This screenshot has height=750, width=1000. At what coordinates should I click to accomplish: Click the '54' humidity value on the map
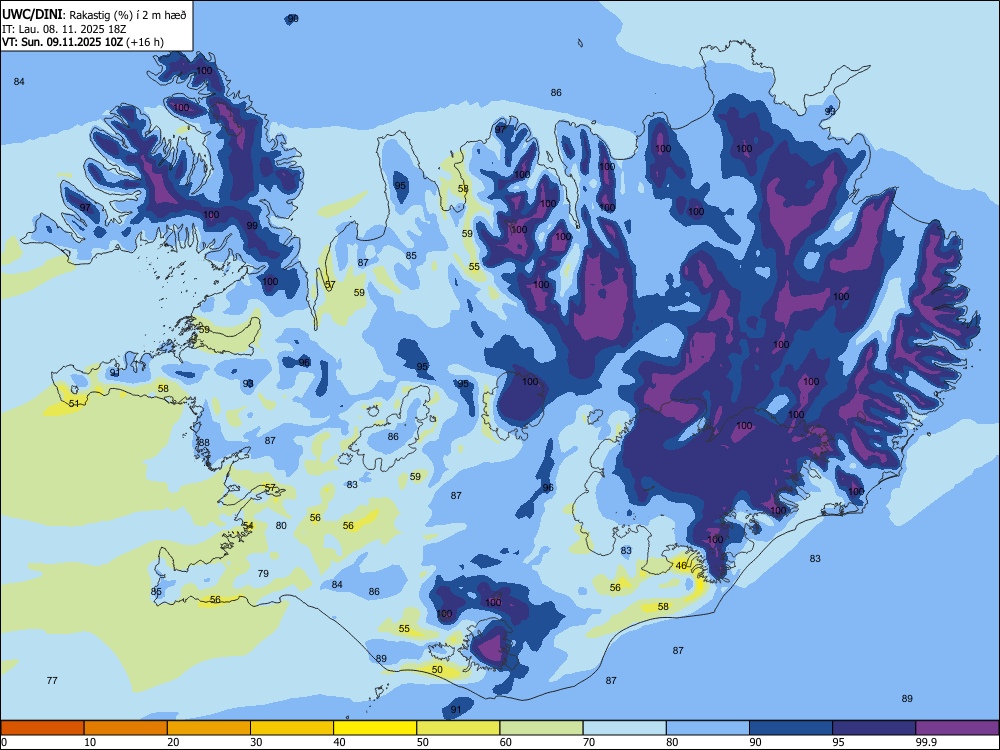[x=247, y=526]
